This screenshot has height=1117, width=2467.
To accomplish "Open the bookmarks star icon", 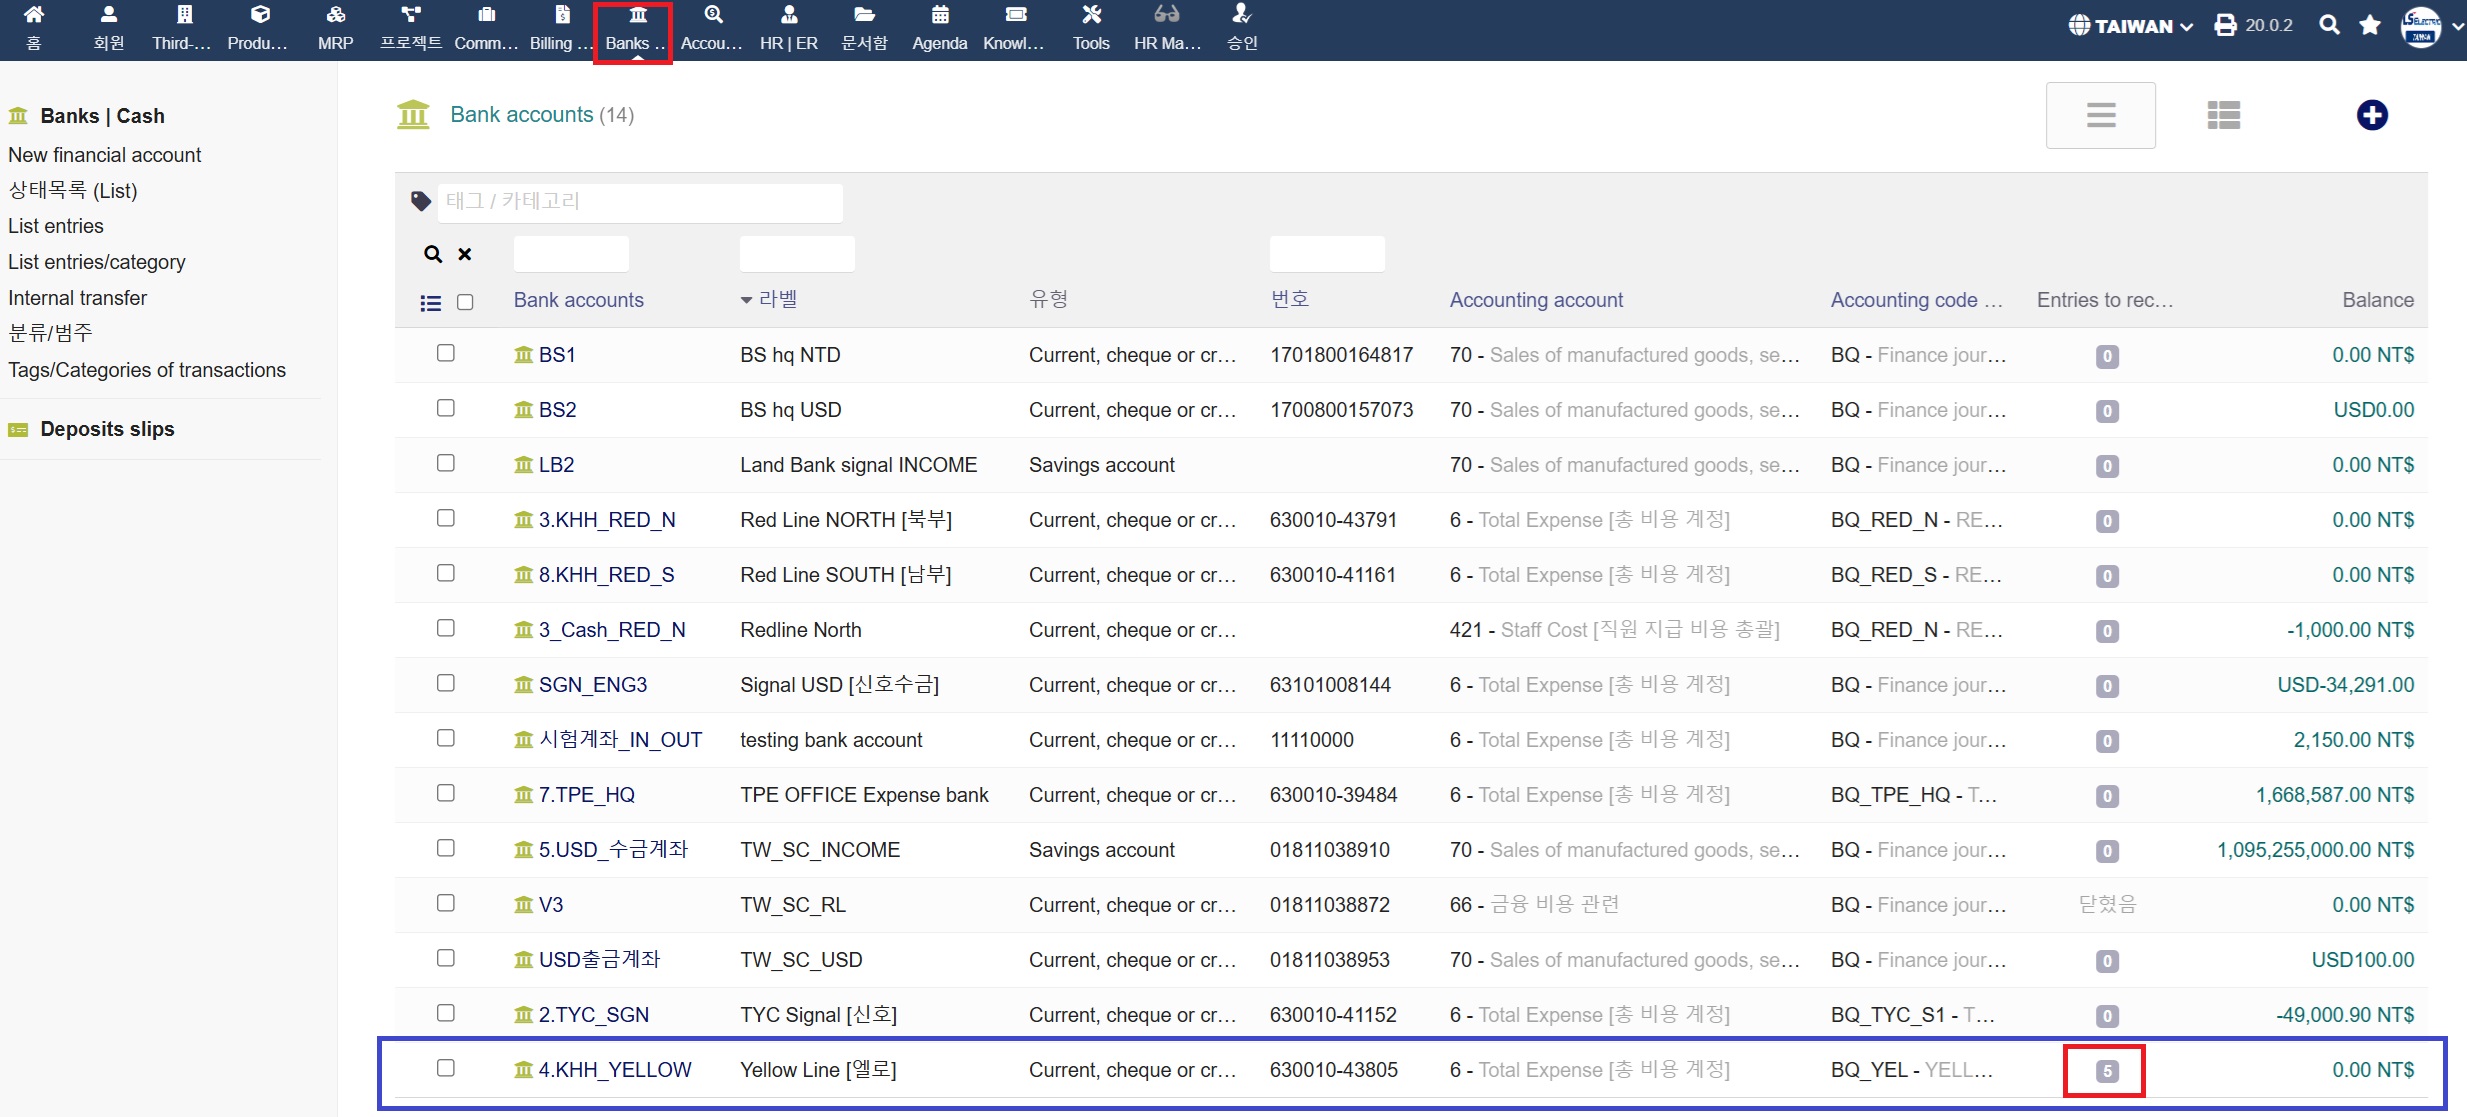I will click(x=2369, y=25).
